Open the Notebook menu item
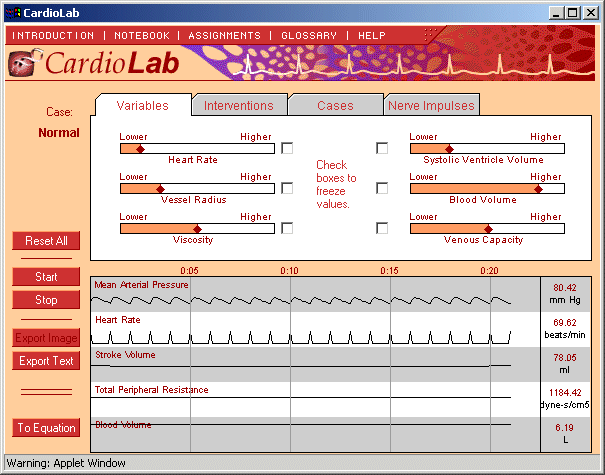 point(142,35)
